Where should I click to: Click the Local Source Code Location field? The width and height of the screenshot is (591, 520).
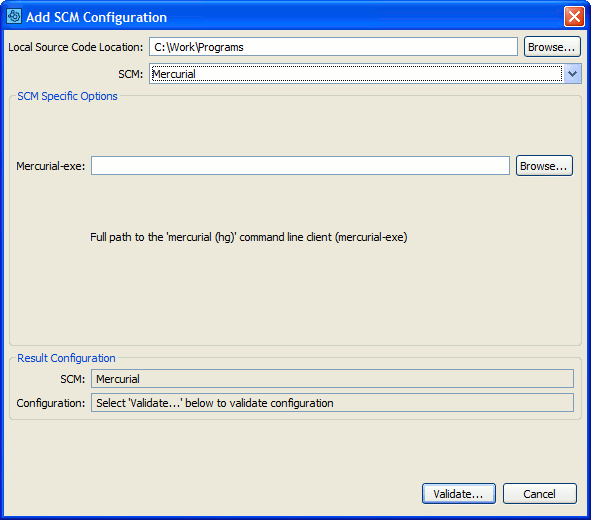click(x=333, y=47)
